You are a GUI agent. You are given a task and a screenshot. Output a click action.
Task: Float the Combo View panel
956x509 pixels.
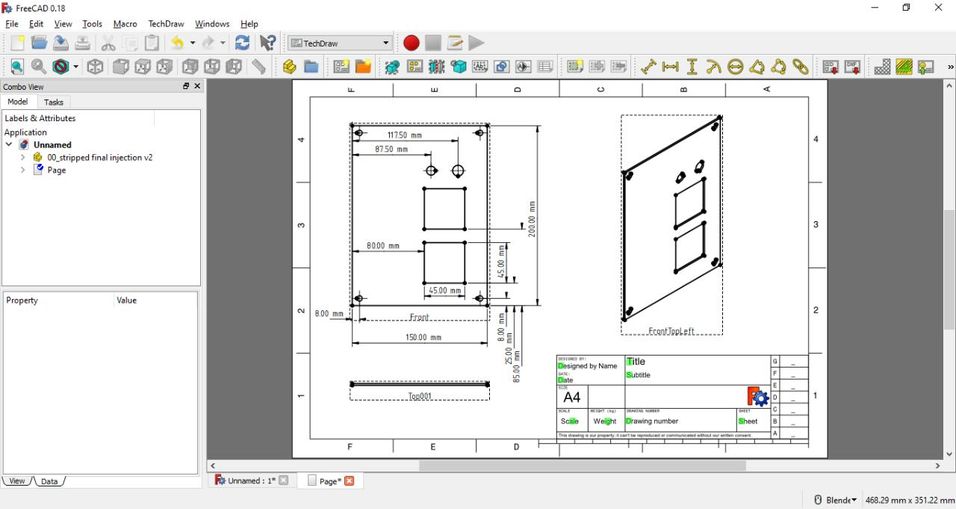coord(186,87)
